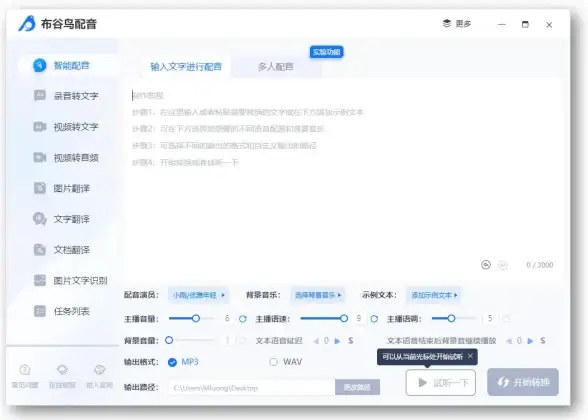Open 图片翻译 from the sidebar
588x420 pixels.
[x=62, y=188]
